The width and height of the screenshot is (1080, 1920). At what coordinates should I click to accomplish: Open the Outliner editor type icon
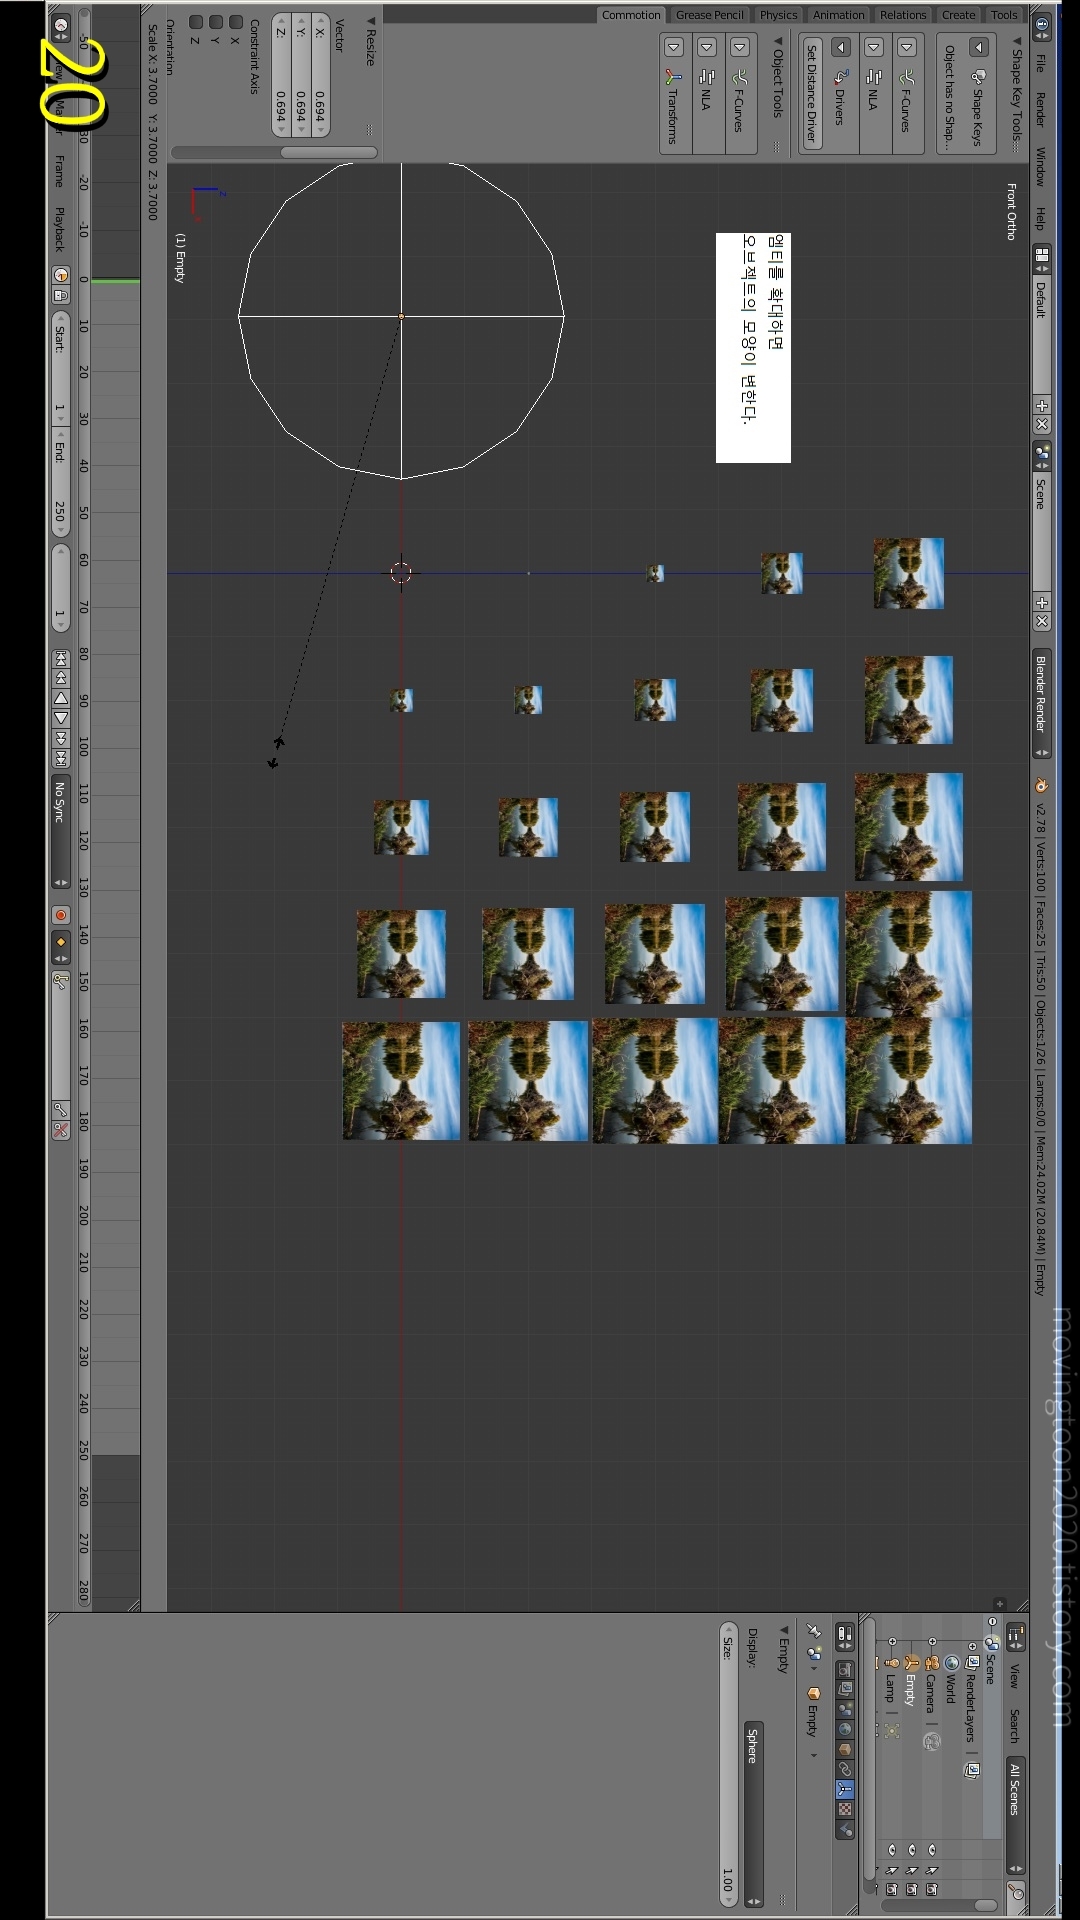[1016, 1637]
